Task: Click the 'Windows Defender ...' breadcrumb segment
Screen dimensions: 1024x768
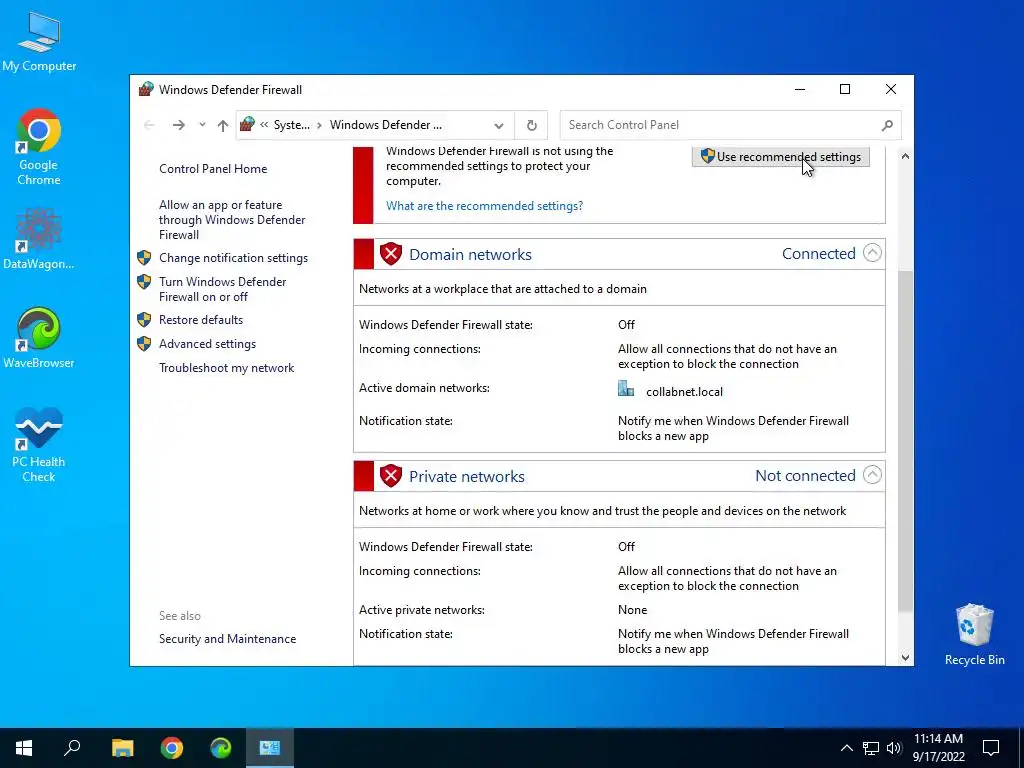Action: 385,125
